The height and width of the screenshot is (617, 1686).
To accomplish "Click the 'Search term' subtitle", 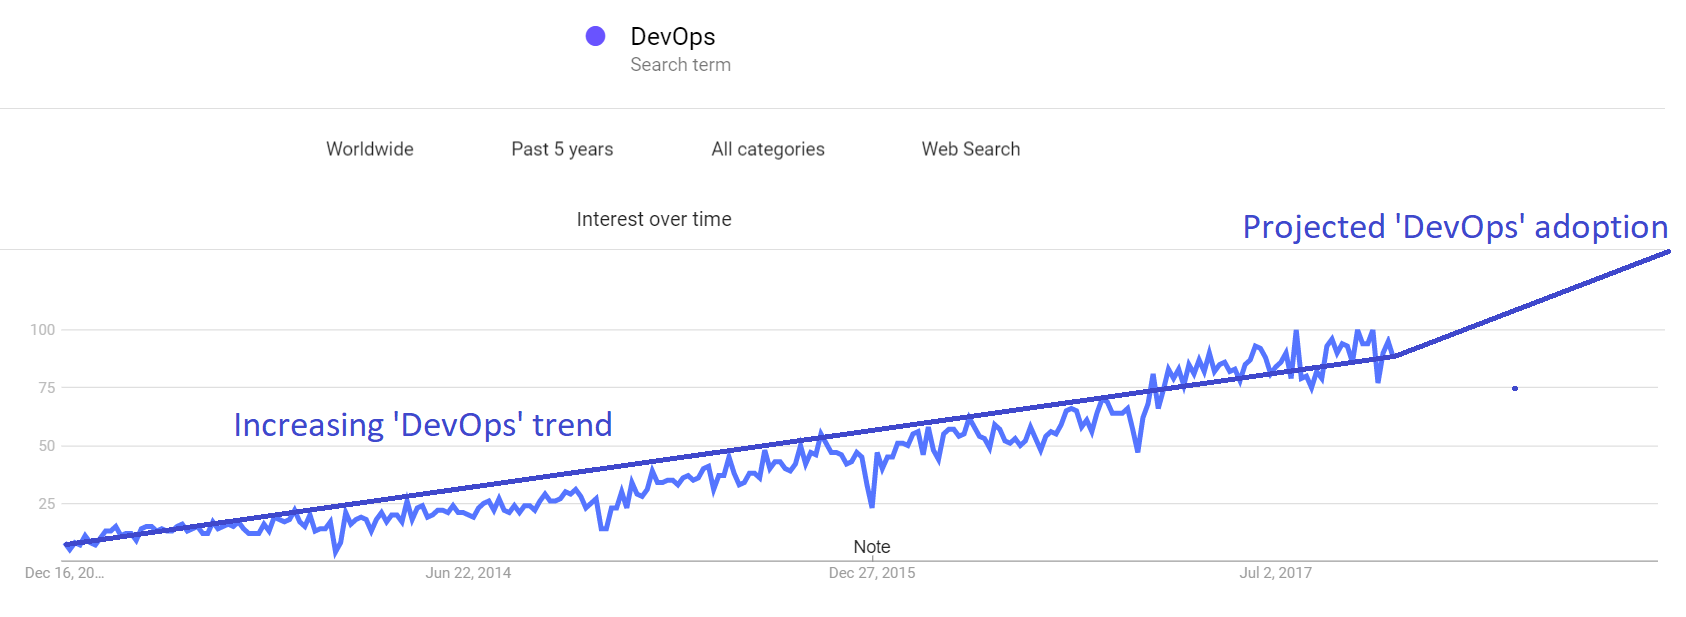I will coord(680,65).
